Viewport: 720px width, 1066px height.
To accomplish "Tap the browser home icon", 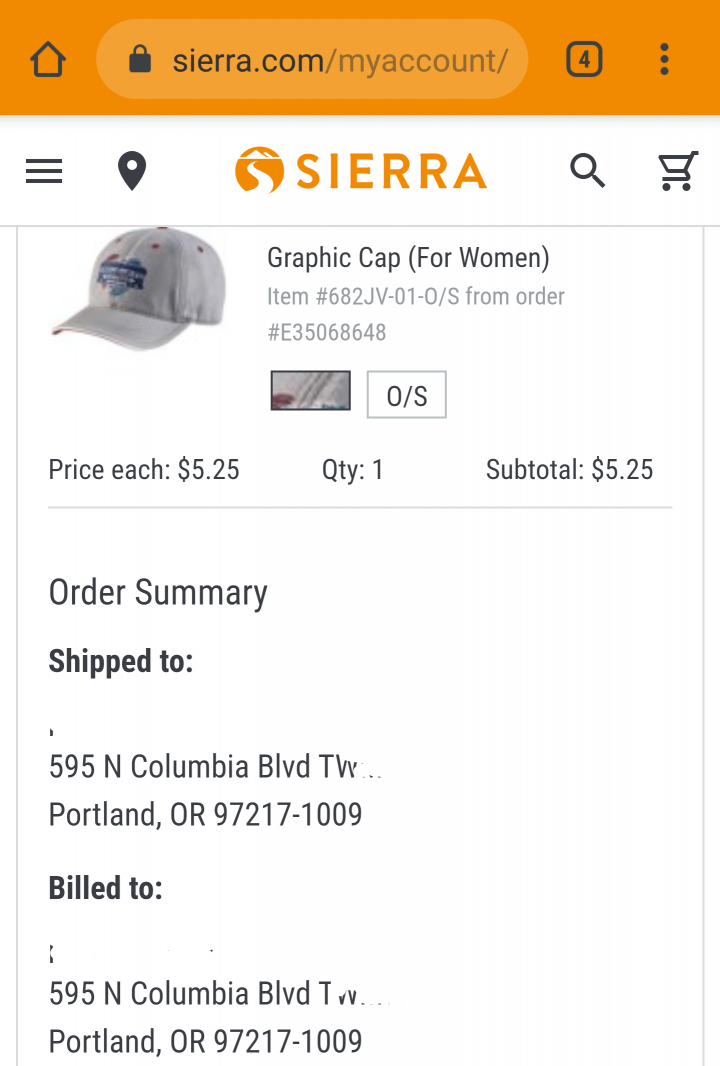I will pyautogui.click(x=47, y=60).
